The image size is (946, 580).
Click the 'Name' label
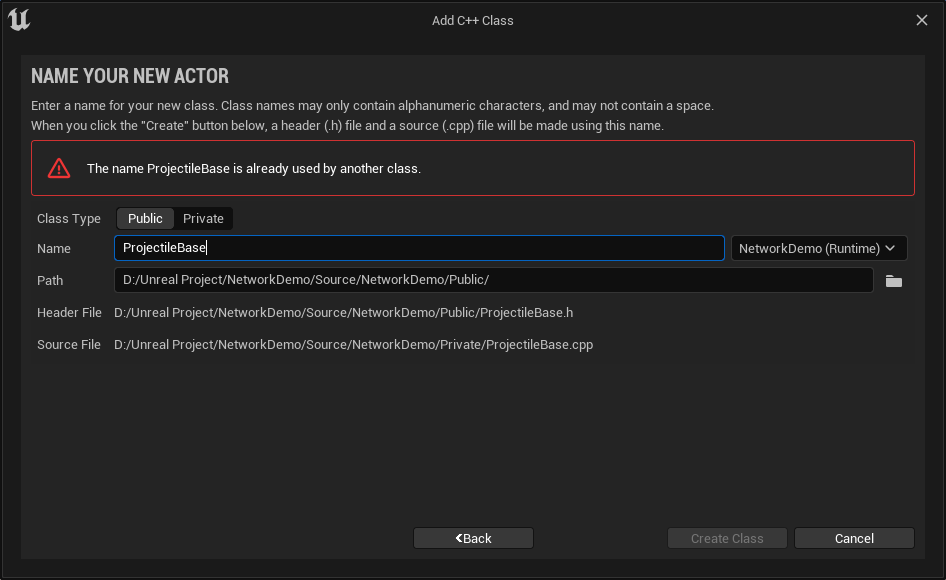[x=54, y=249]
